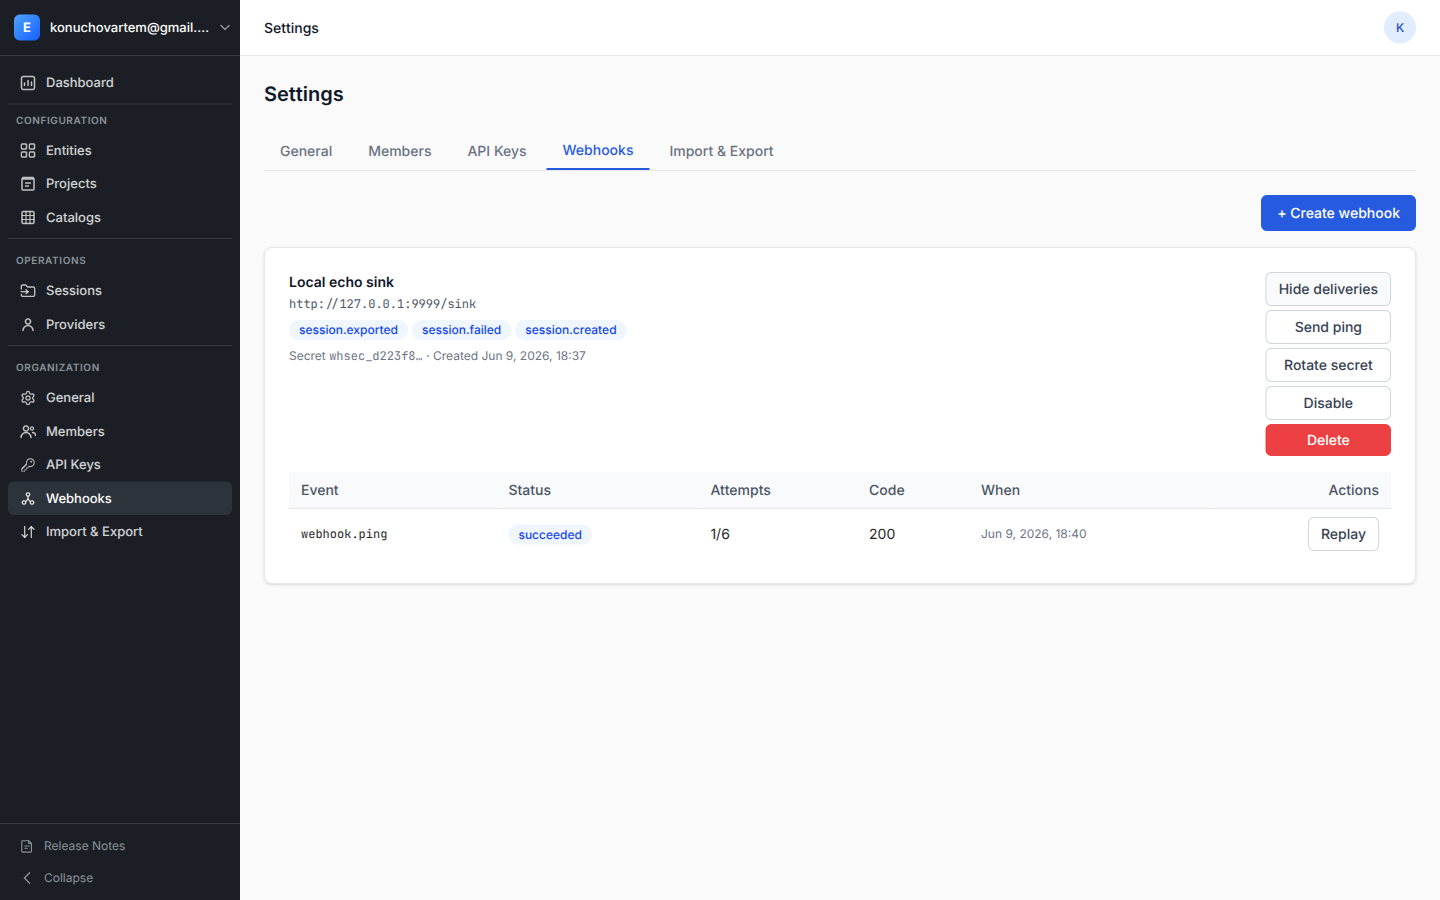
Task: Click the Local echo sink title
Action: coord(341,282)
